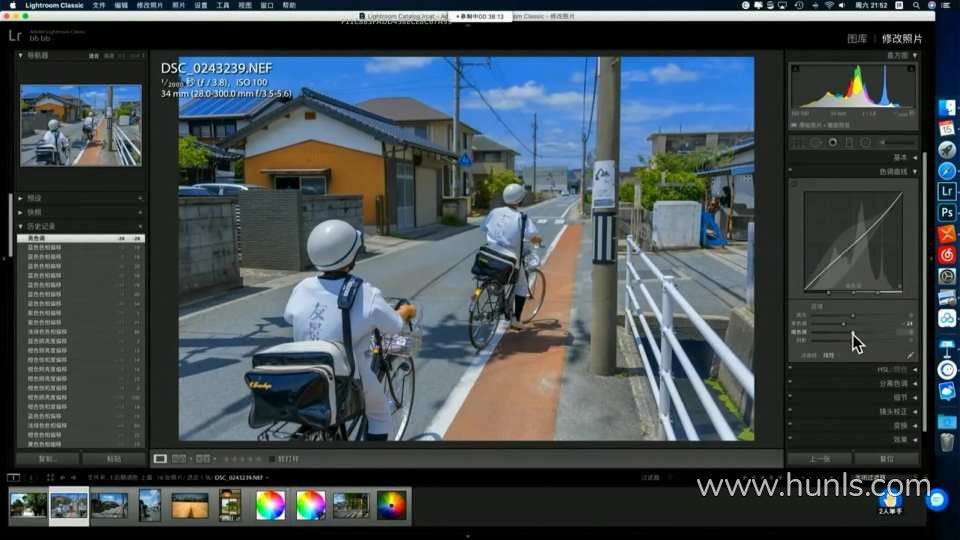Adjust the Darks (暗色调) slider
960x540 pixels.
pyautogui.click(x=852, y=332)
